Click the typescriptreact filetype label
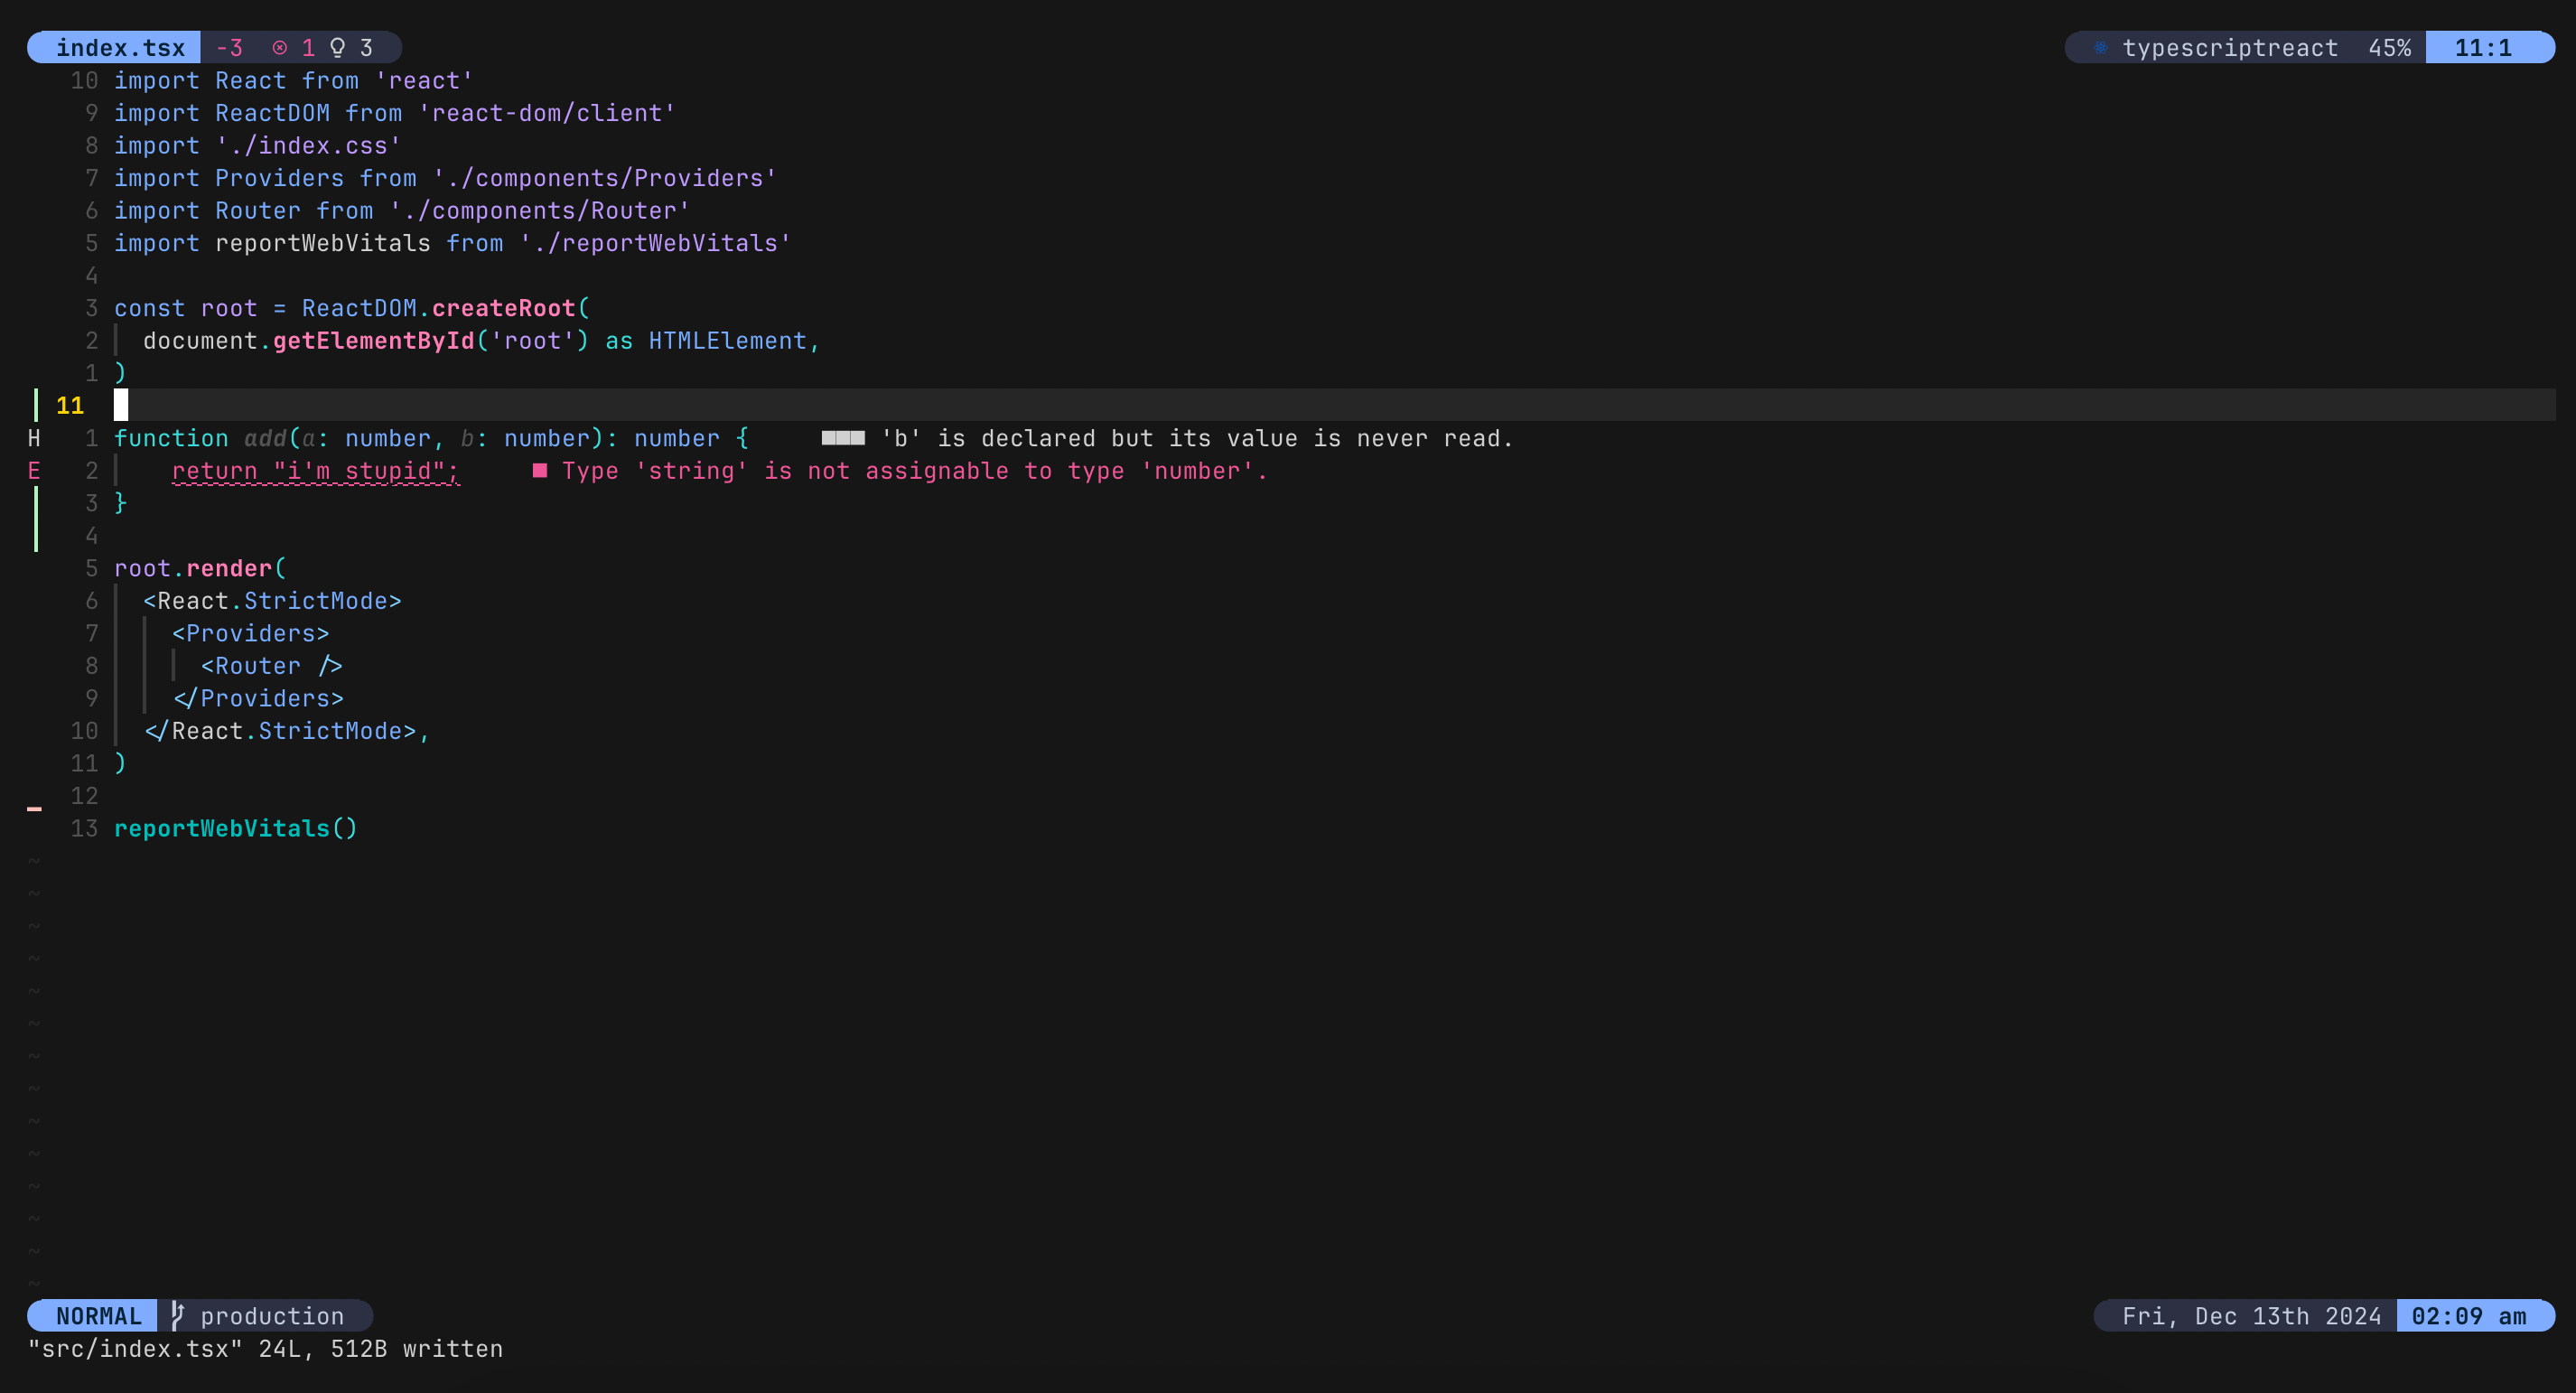 tap(2230, 48)
